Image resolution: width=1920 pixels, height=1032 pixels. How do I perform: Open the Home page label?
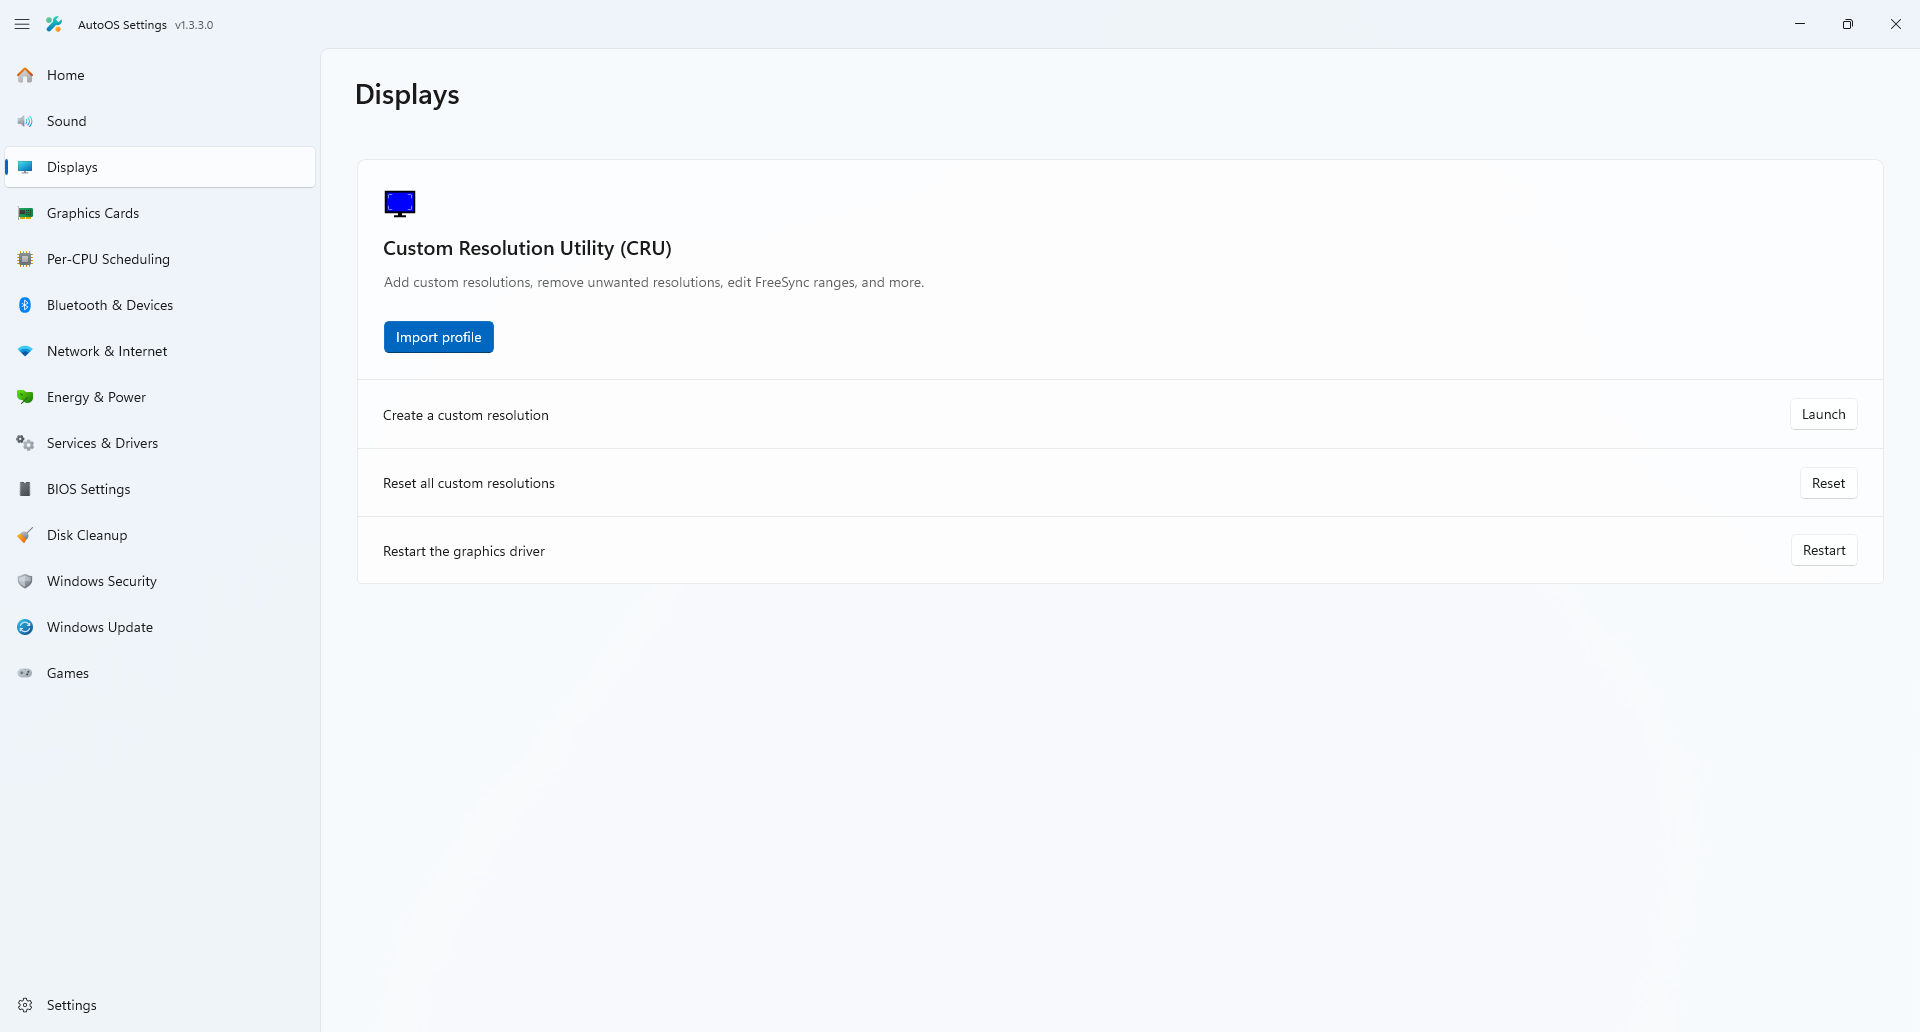(x=65, y=75)
